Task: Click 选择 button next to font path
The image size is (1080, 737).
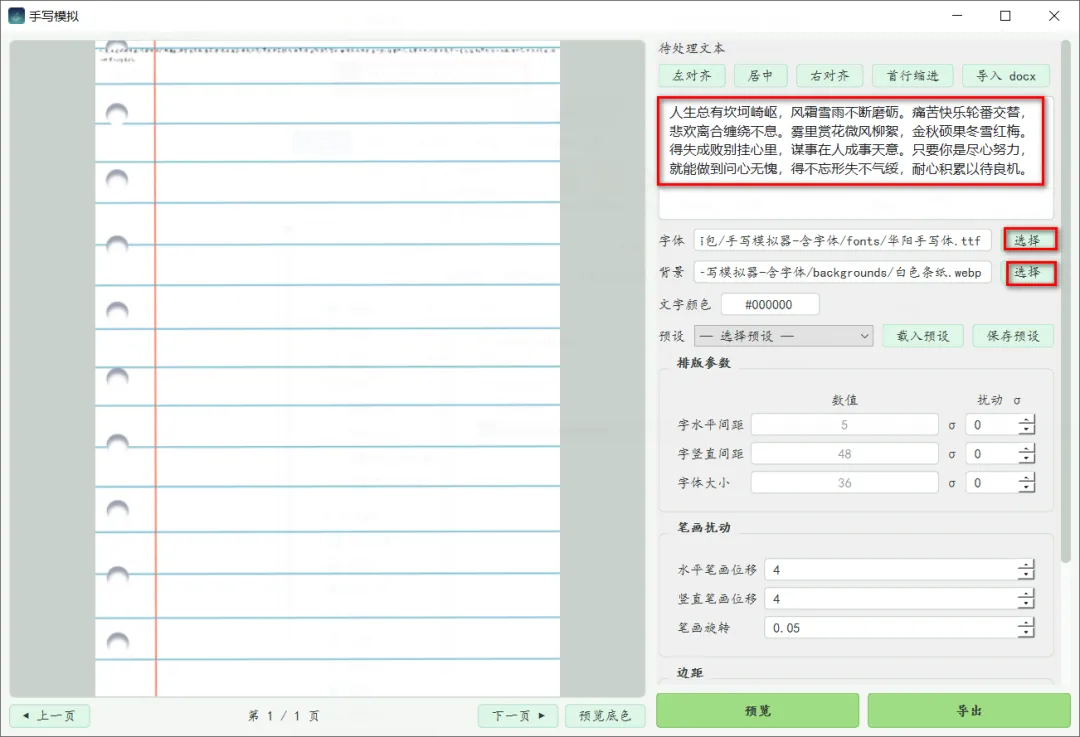Action: [x=1027, y=240]
